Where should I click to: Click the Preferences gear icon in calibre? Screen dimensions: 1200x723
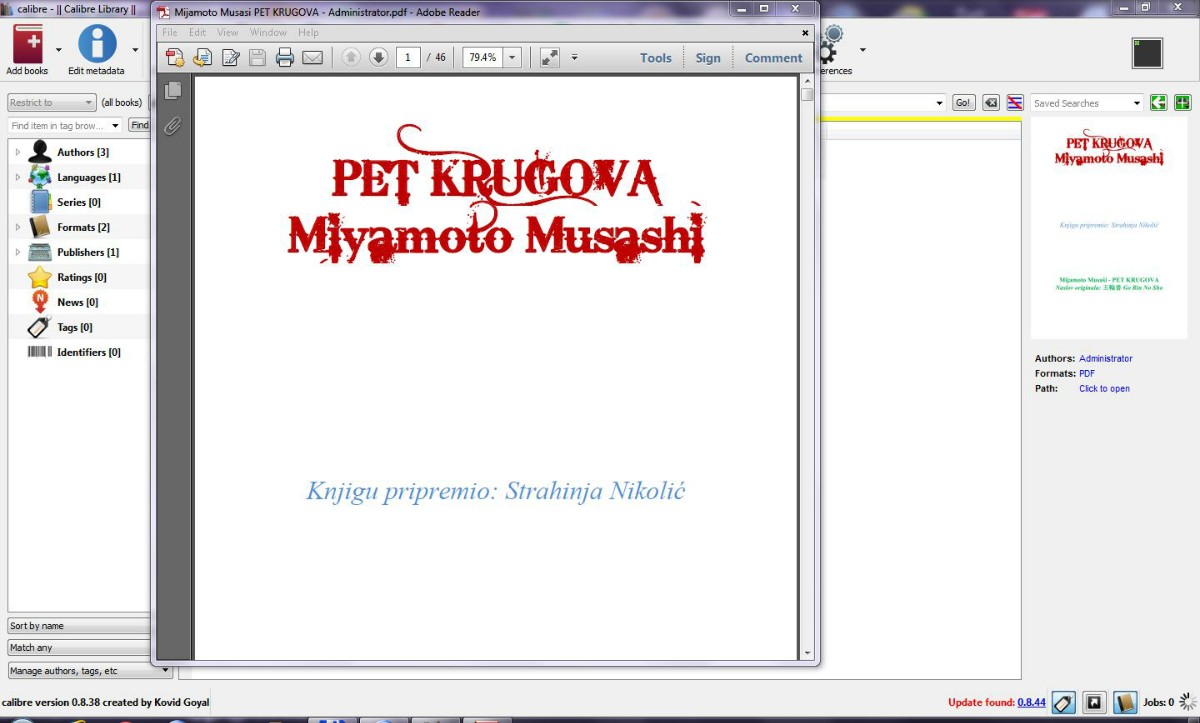tap(831, 45)
